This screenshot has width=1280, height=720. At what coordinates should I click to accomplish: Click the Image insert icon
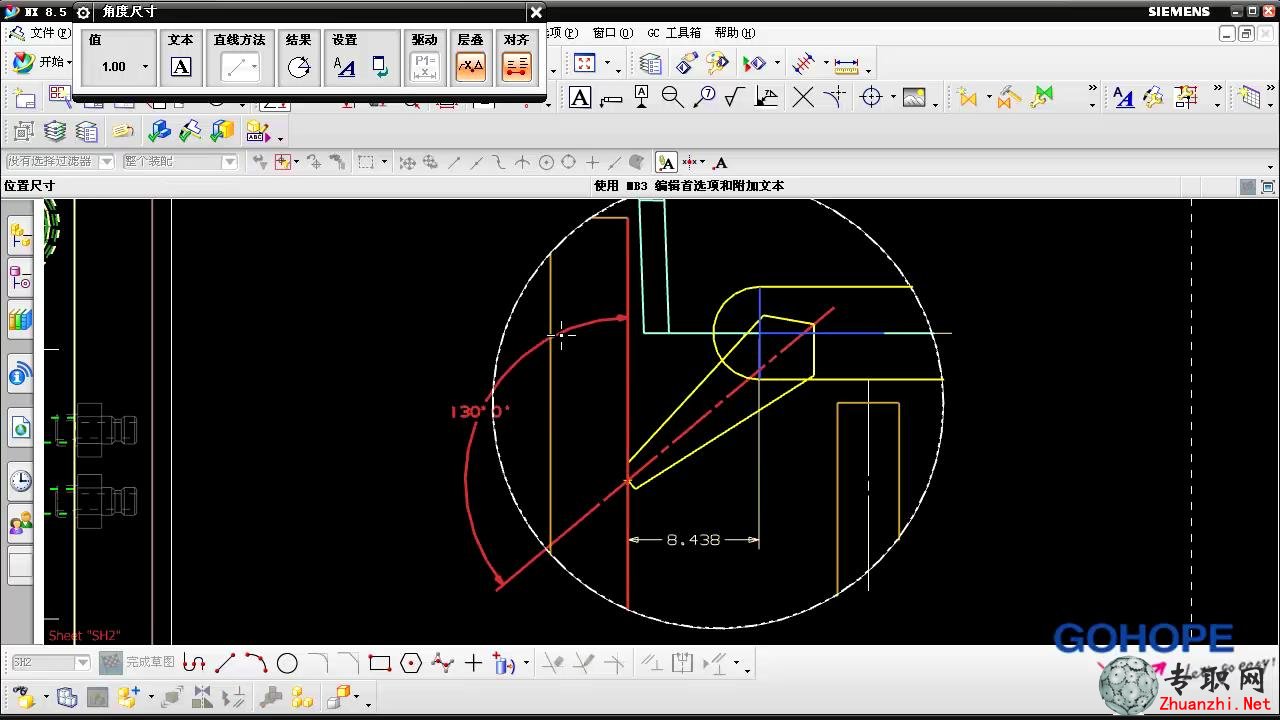point(913,97)
